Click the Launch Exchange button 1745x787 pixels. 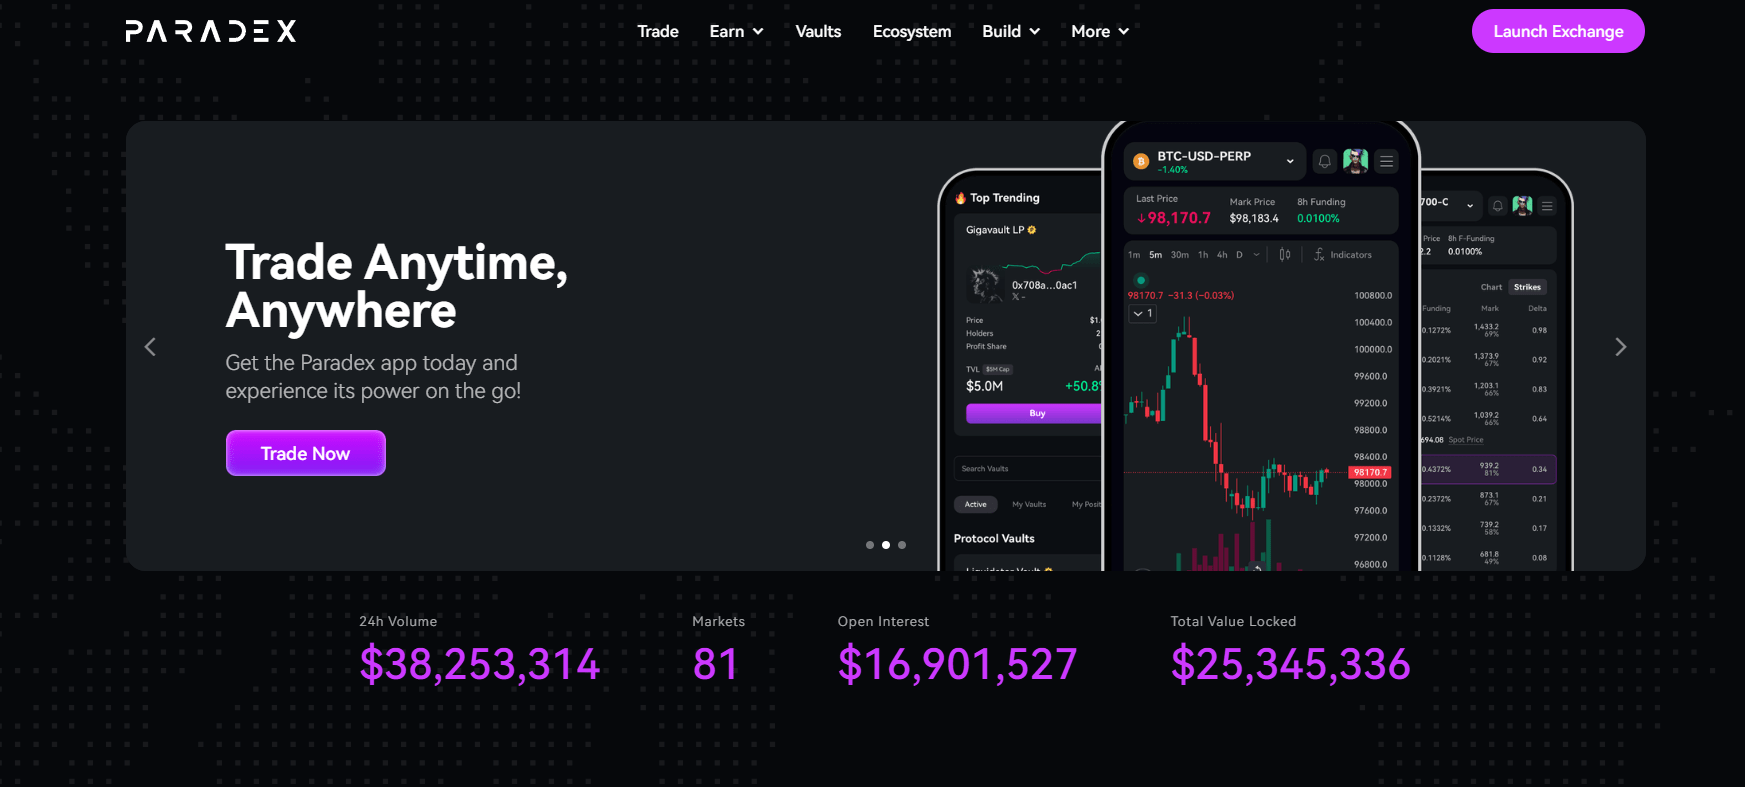[x=1558, y=31]
